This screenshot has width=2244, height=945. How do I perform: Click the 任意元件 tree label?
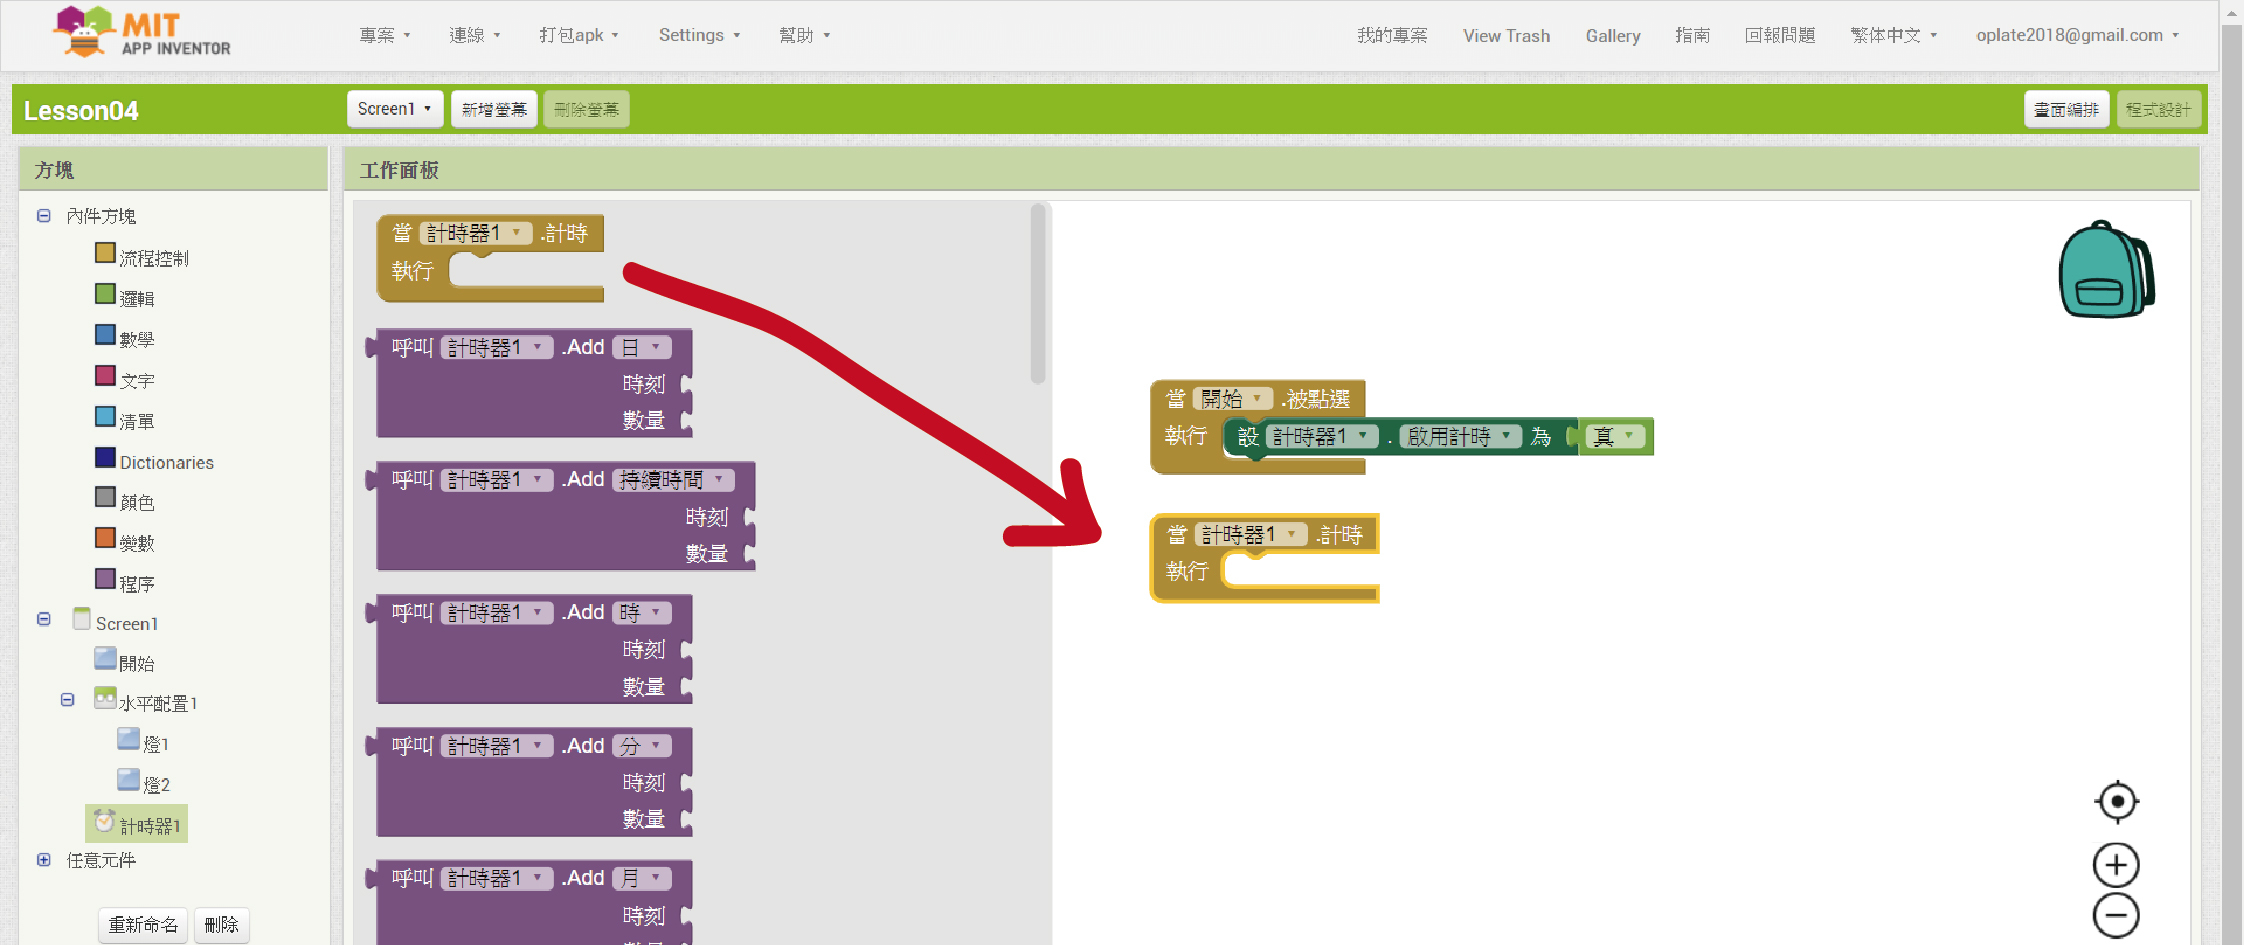point(101,860)
